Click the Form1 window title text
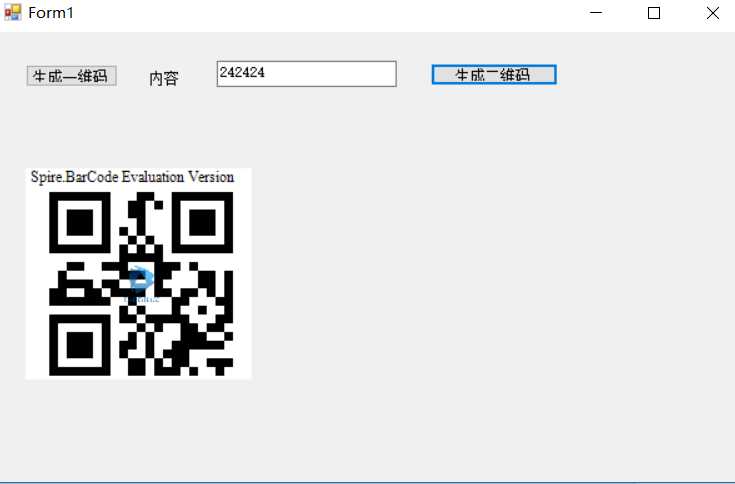735x484 pixels. (51, 13)
